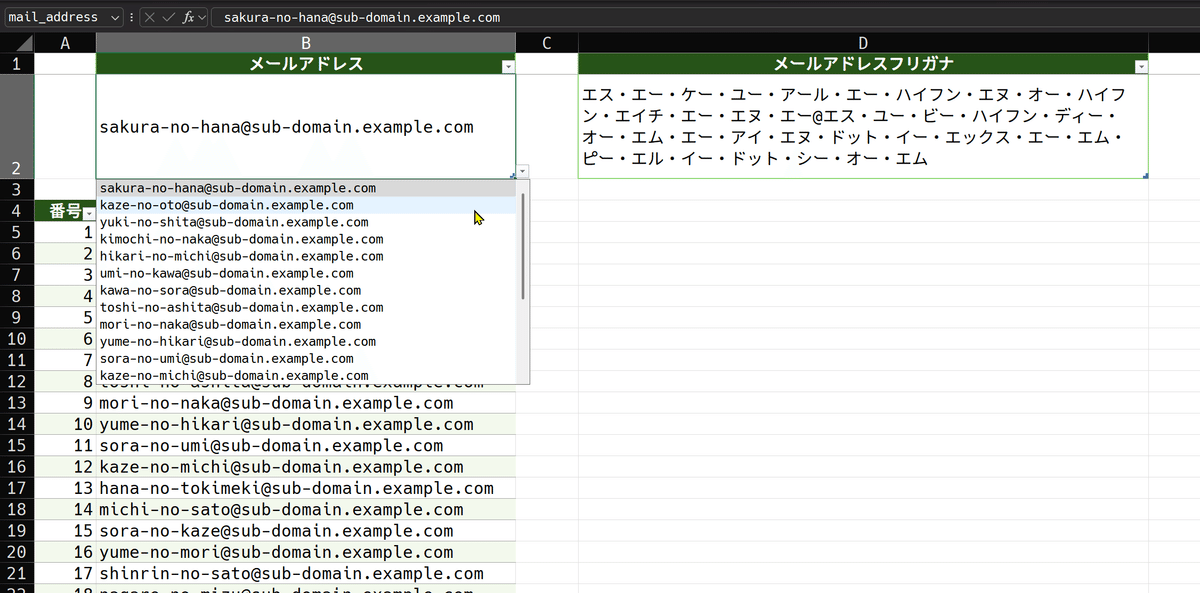Choose kawa-no-sora@sub-domain.example.com in dropdown list

tap(307, 290)
